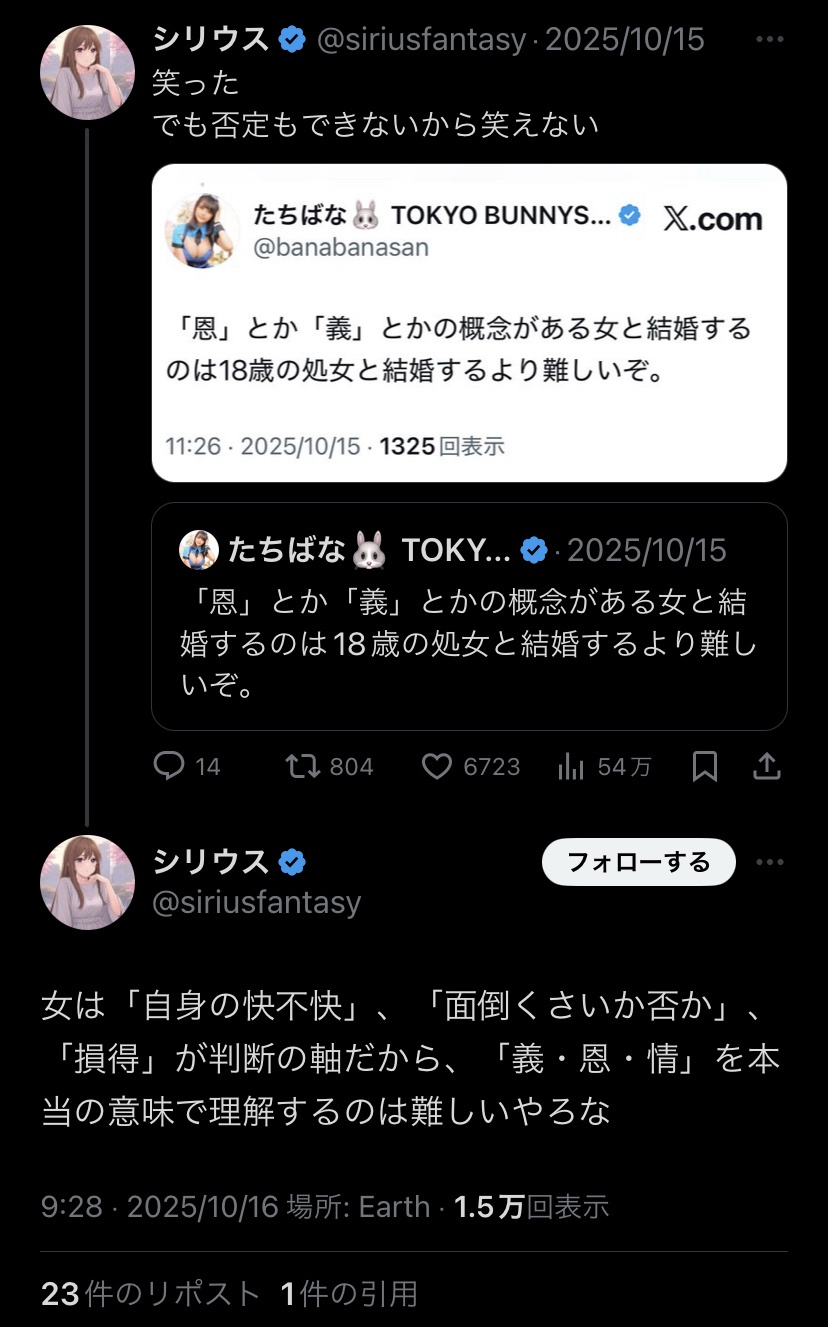Tap the repost icon showing 804

coord(303,766)
